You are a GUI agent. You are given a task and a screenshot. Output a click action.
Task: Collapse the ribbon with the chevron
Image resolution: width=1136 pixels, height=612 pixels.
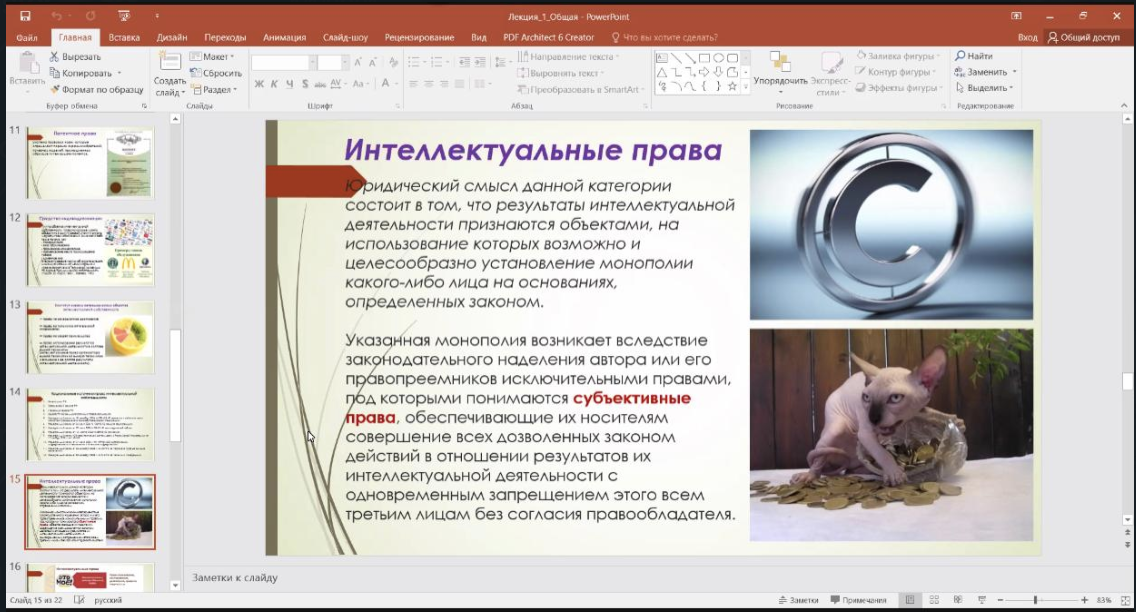coord(1124,106)
